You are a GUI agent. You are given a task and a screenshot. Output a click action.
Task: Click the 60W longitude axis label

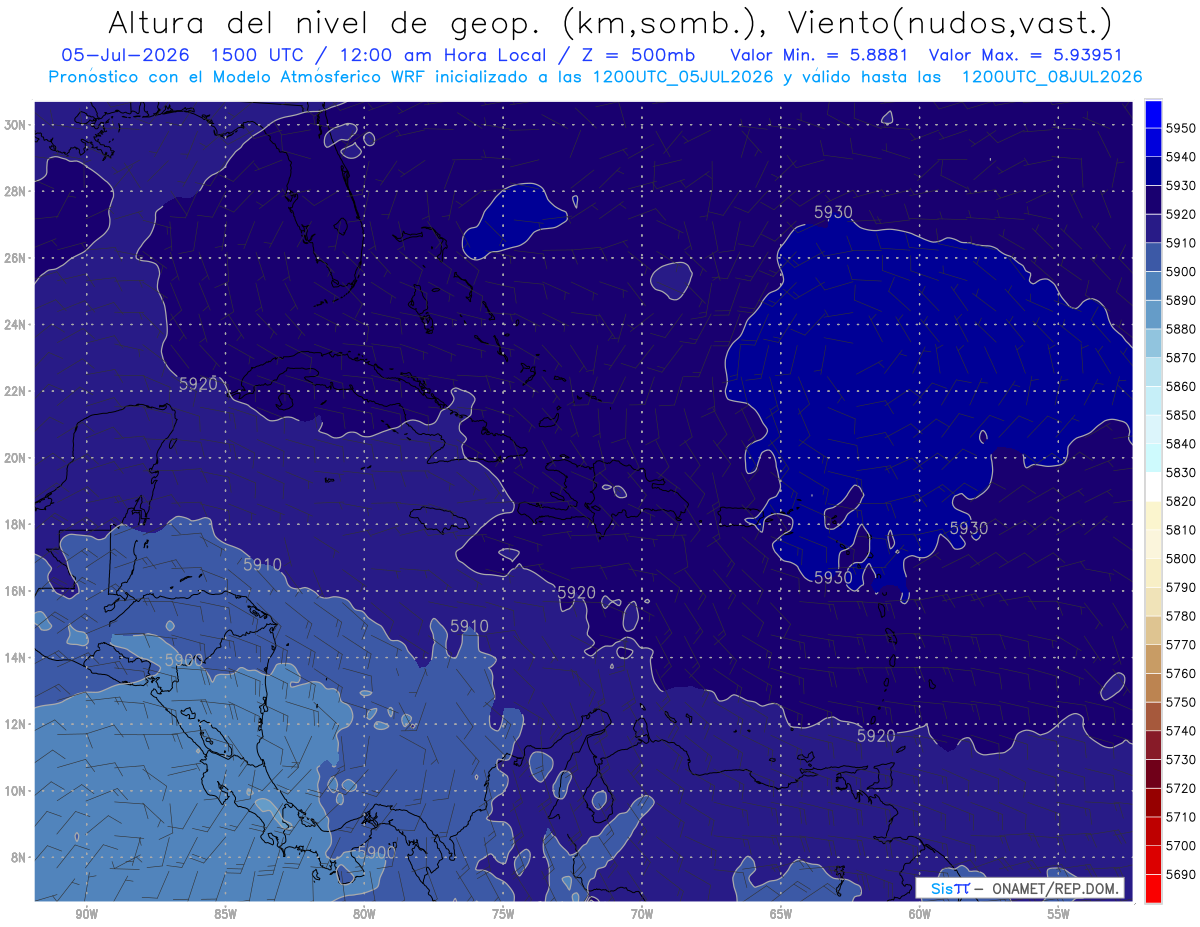pos(919,914)
